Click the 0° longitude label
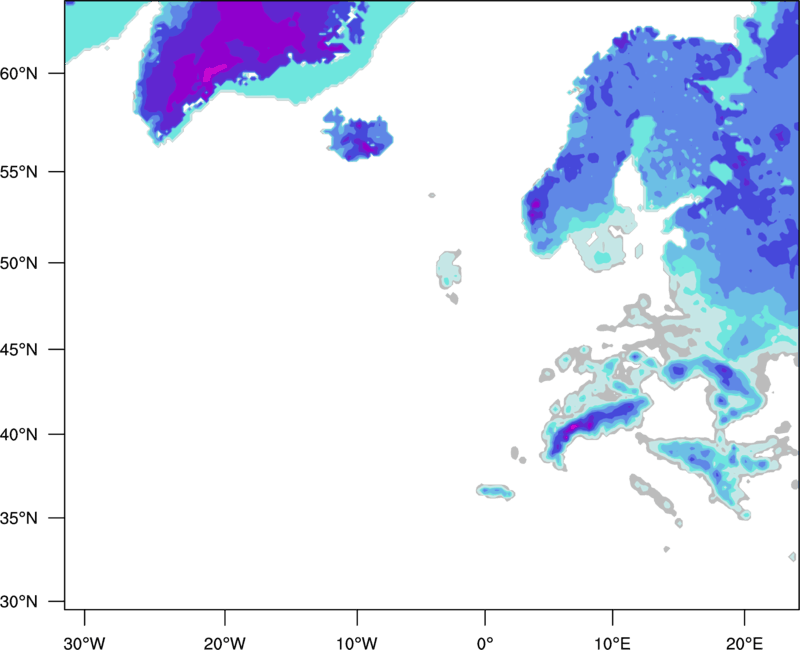Image resolution: width=800 pixels, height=650 pixels. point(485,643)
